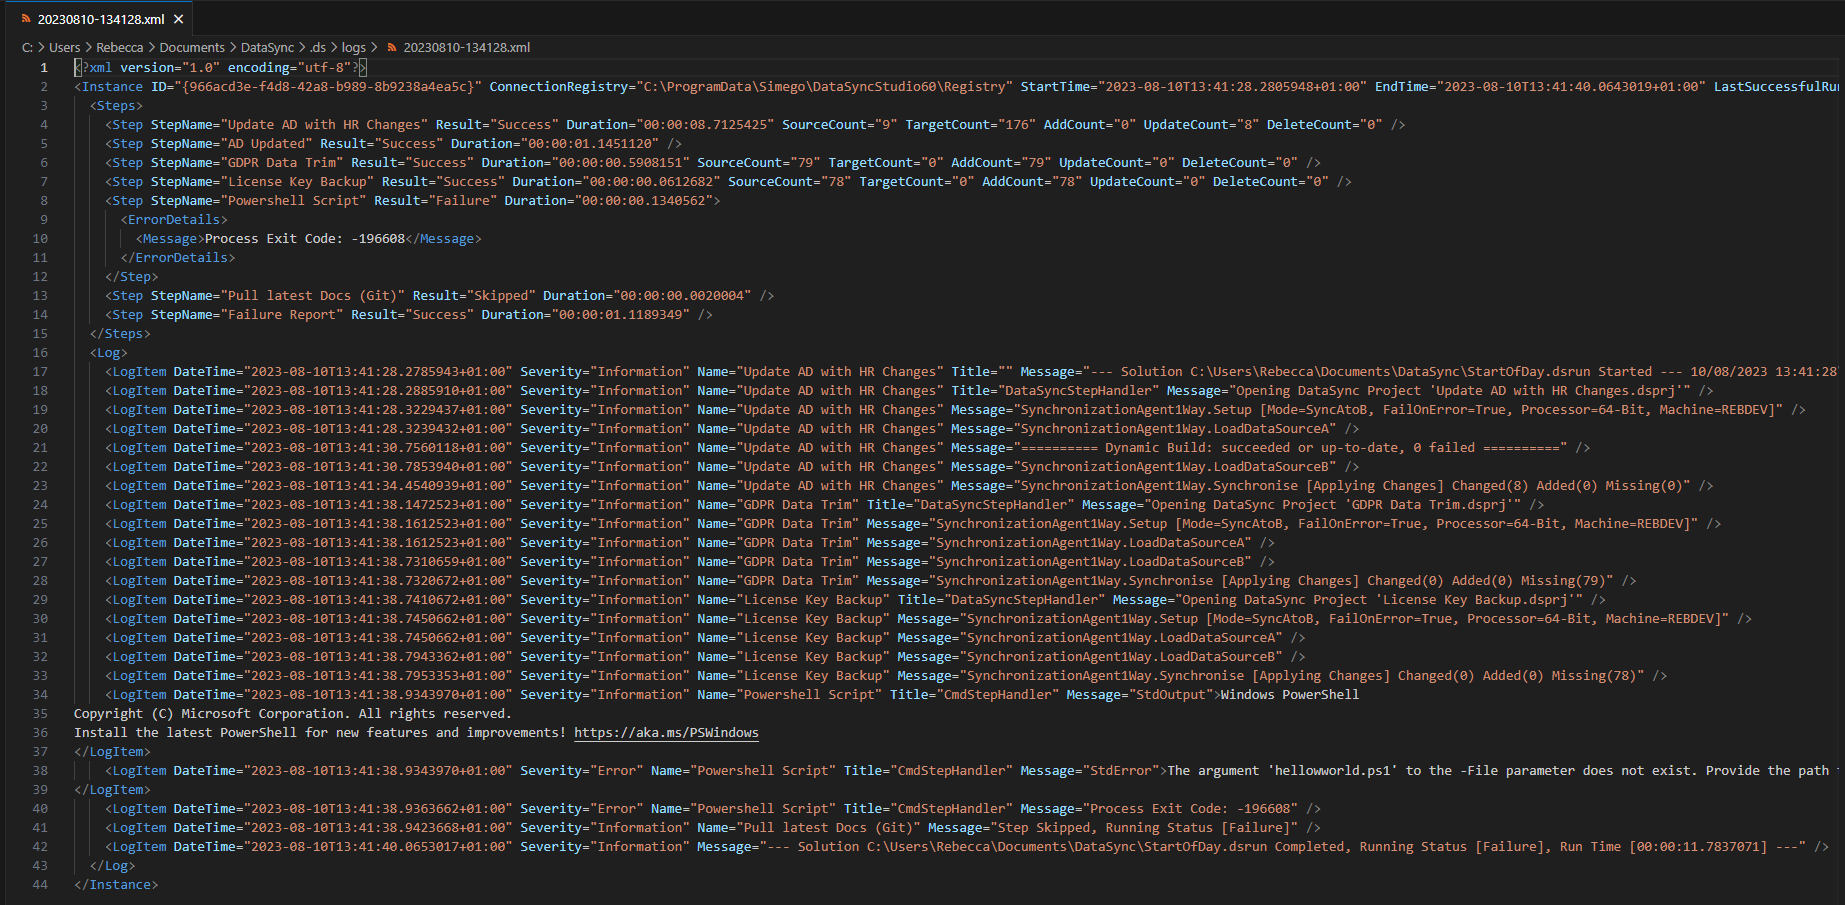Click line number 8 in the gutter

coord(43,201)
